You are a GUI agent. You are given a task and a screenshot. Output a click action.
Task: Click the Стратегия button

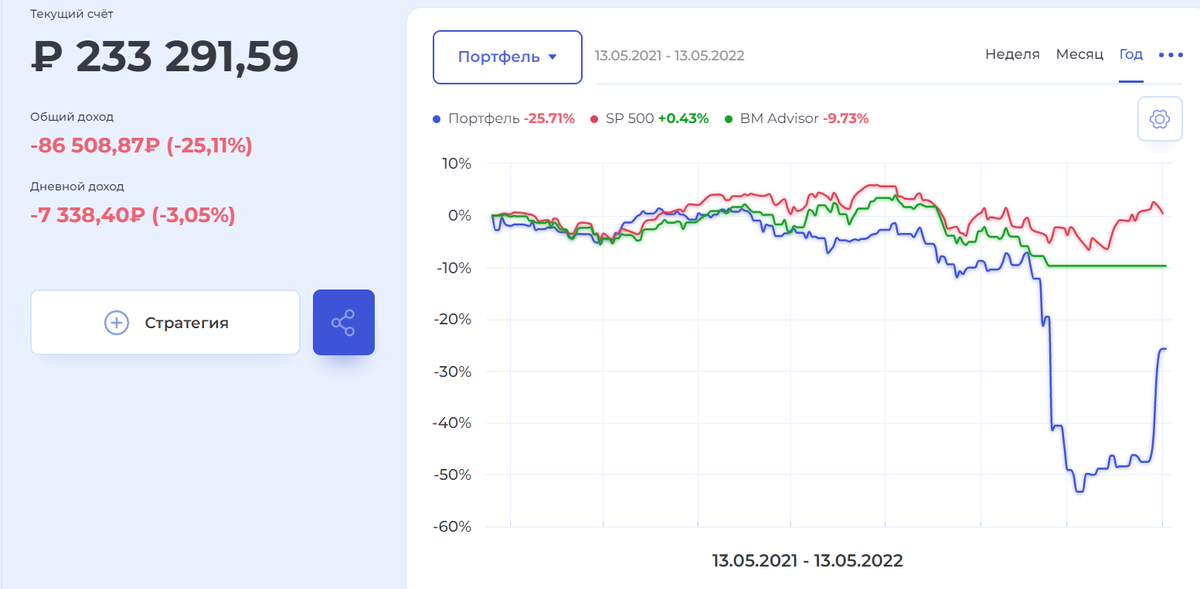click(165, 322)
